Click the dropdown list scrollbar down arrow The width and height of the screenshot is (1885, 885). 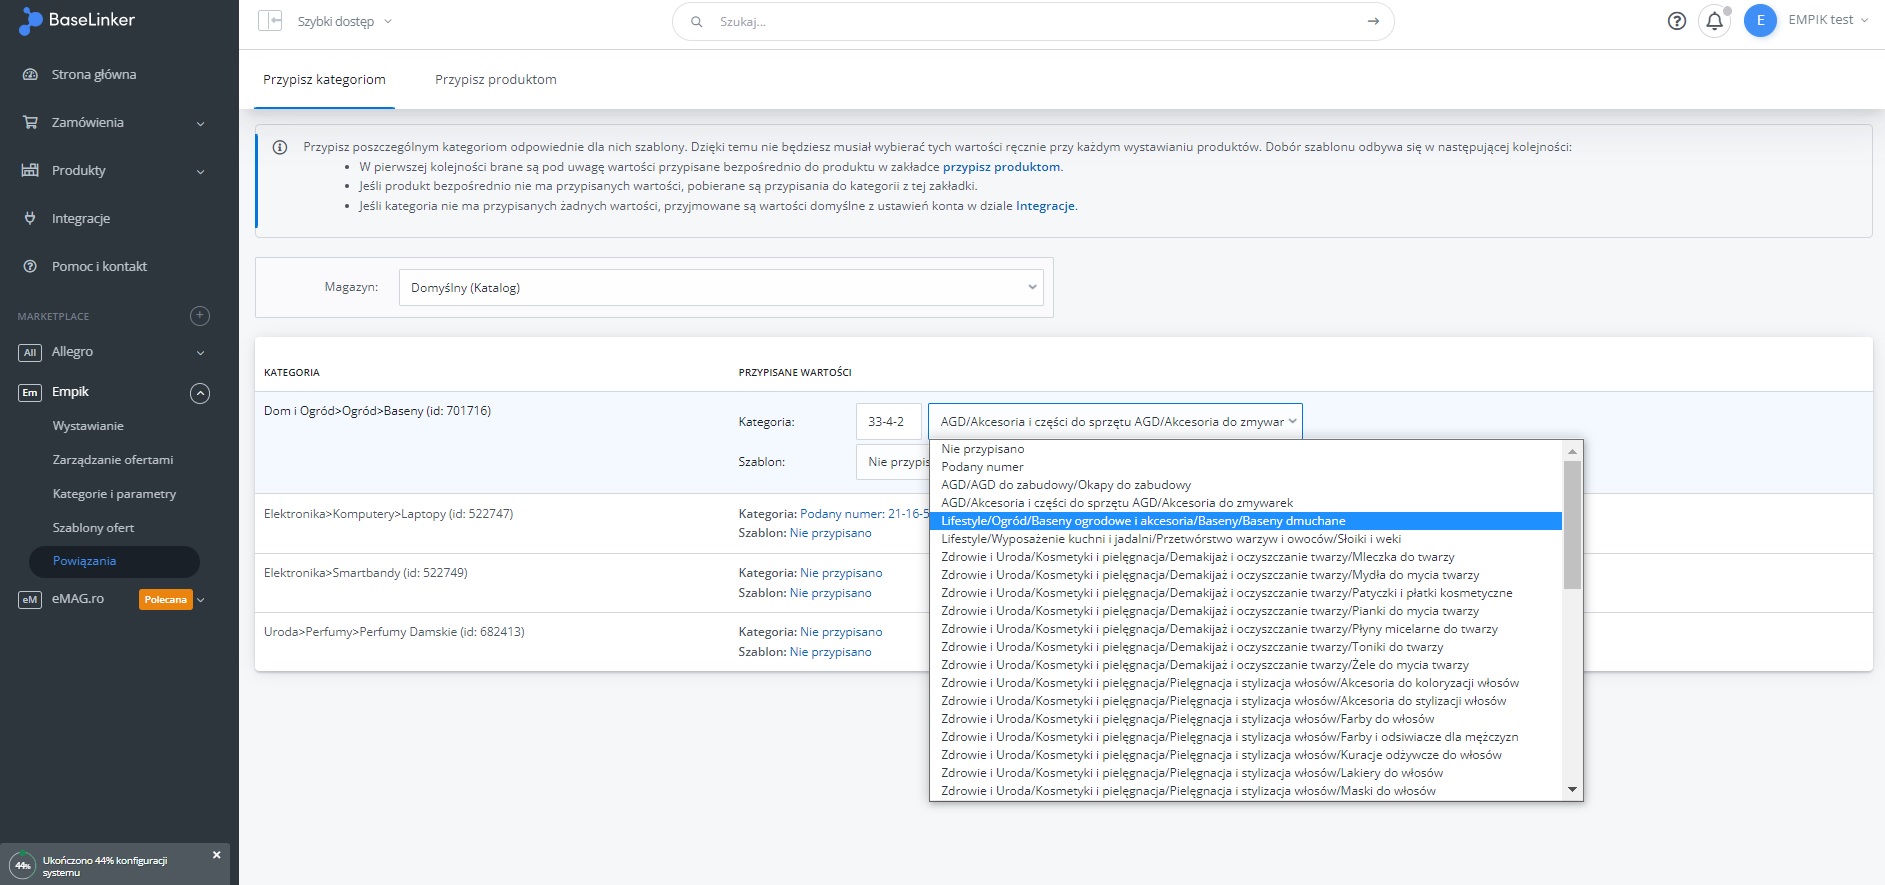click(x=1573, y=790)
